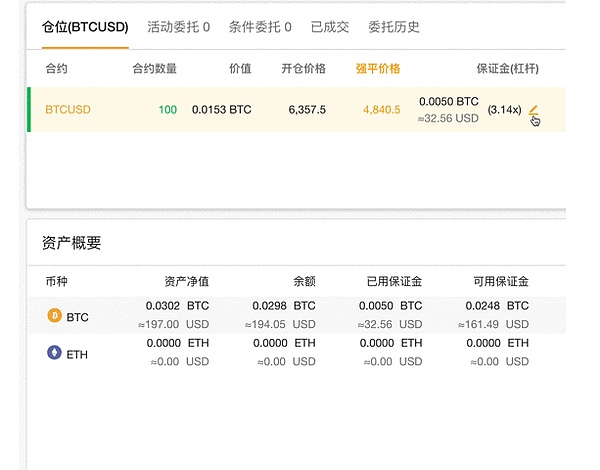Image resolution: width=600 pixels, height=470 pixels.
Task: Select the 仓位(BTCUSD) tab
Action: point(85,27)
